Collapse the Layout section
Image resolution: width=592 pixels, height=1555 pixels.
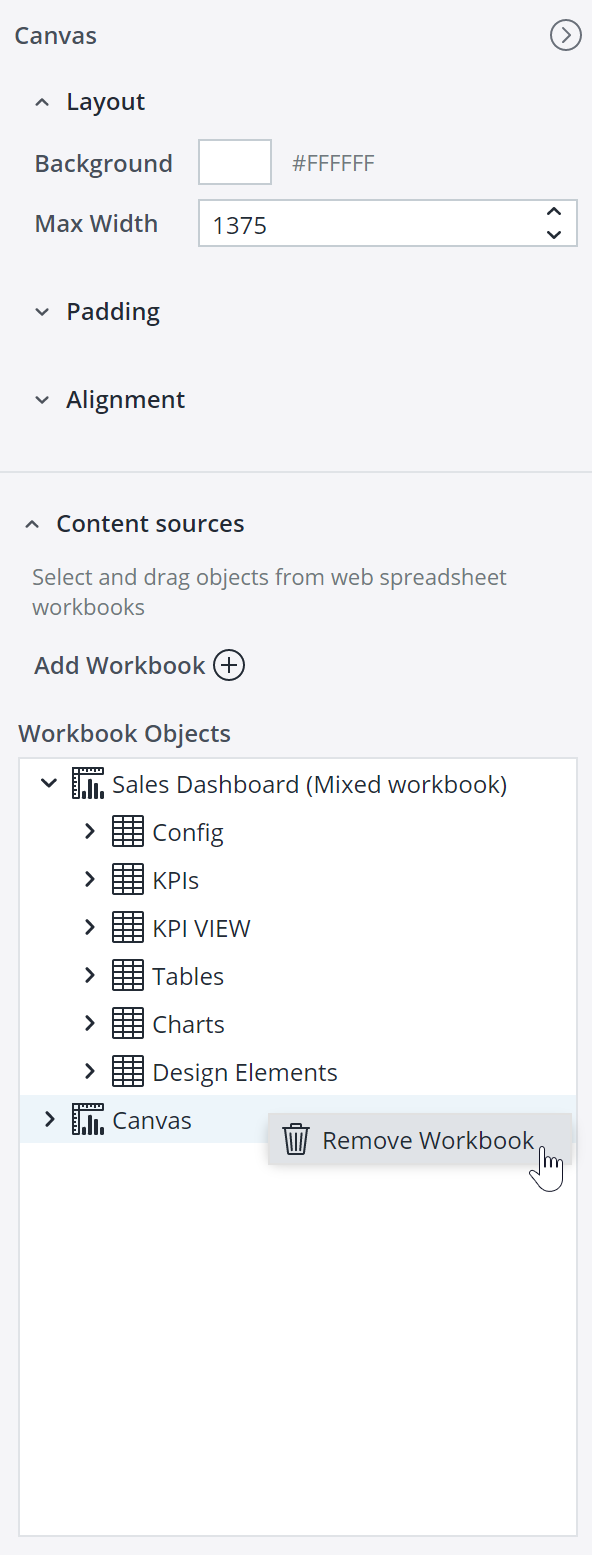pyautogui.click(x=42, y=101)
